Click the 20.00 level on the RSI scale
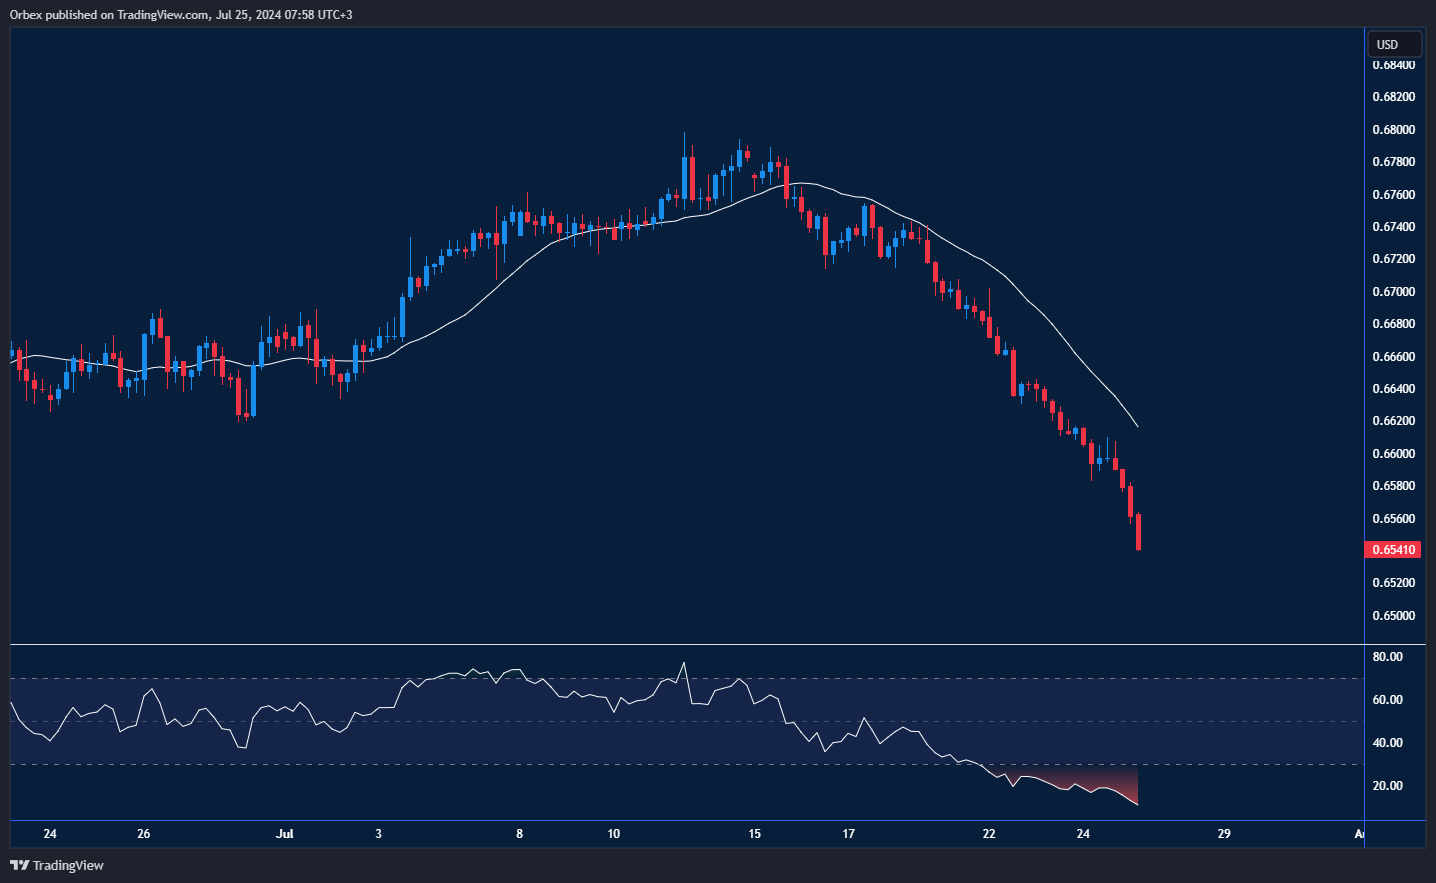1436x883 pixels. click(1387, 786)
